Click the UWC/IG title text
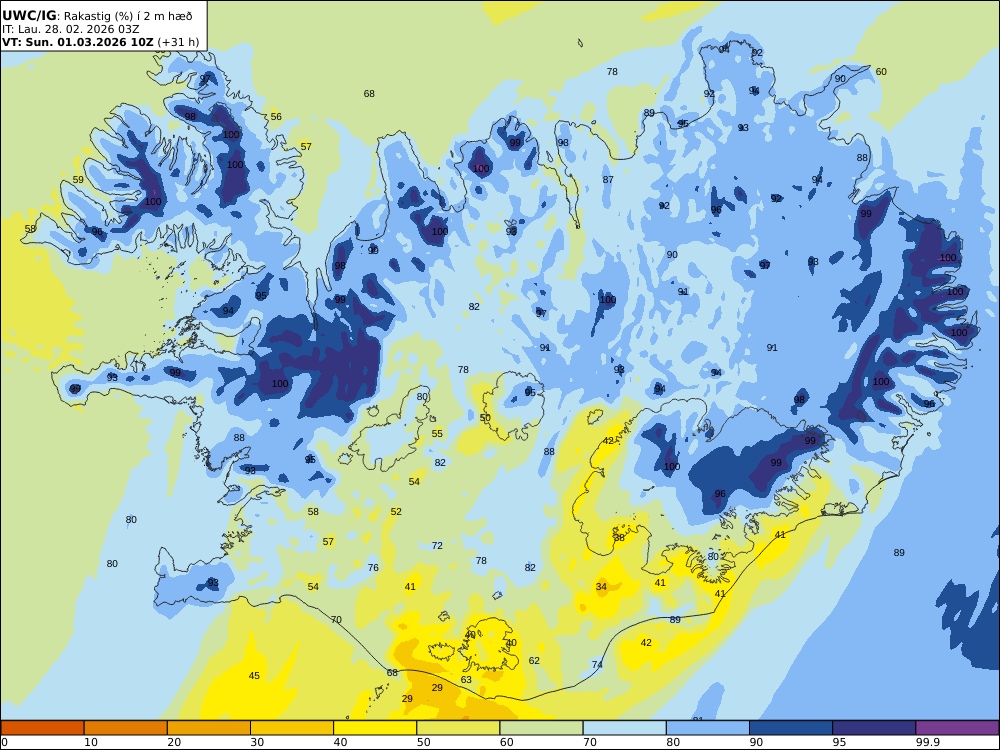 coord(29,16)
